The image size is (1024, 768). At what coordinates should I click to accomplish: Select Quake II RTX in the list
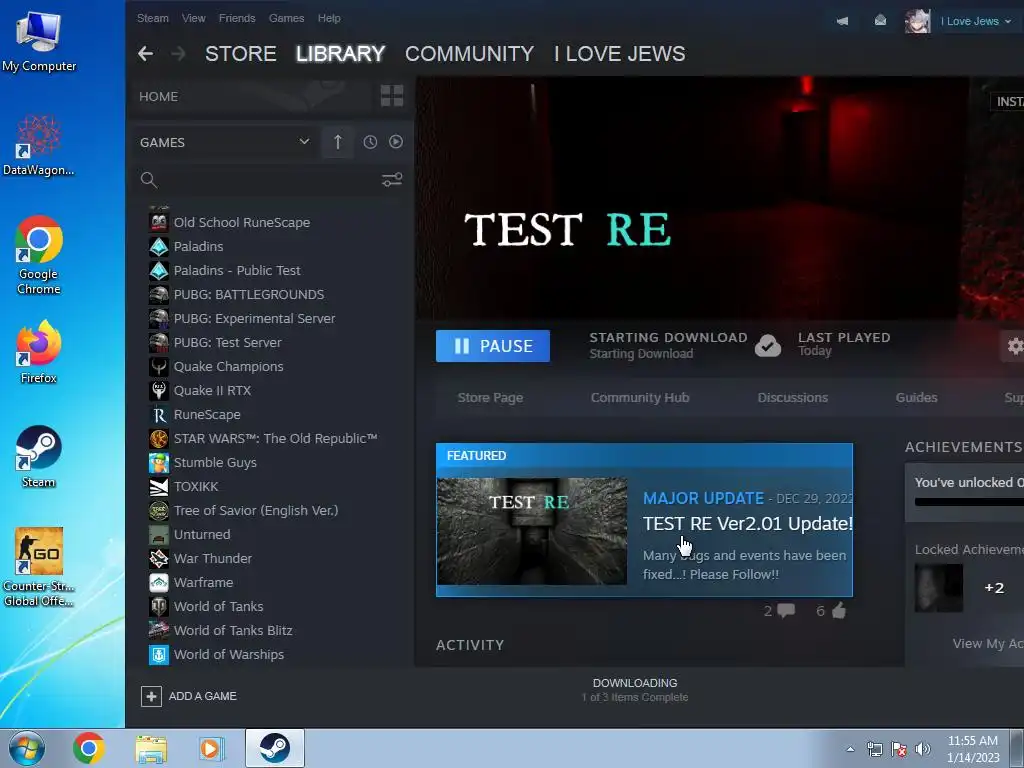coord(212,391)
